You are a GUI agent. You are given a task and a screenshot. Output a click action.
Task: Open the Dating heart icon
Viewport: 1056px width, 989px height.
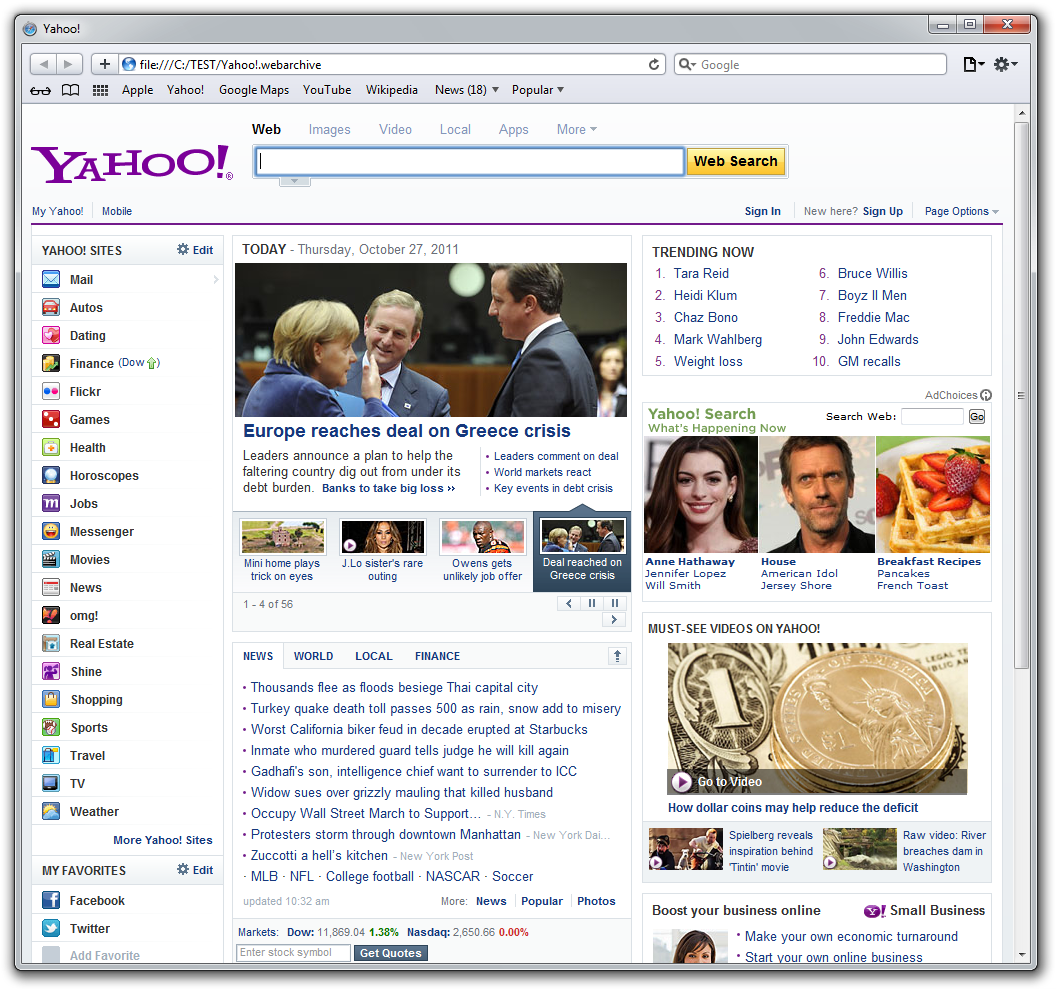[x=51, y=335]
